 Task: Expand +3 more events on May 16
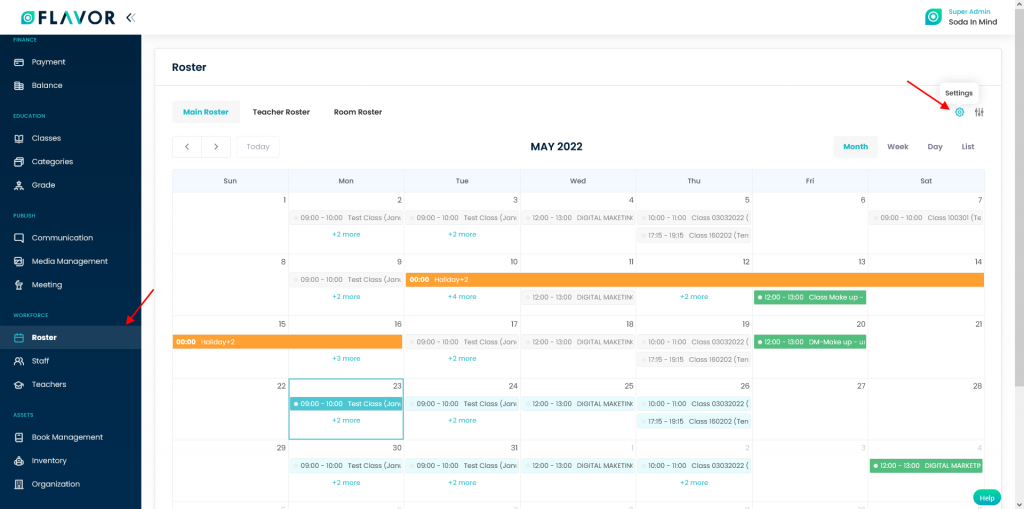click(x=346, y=358)
